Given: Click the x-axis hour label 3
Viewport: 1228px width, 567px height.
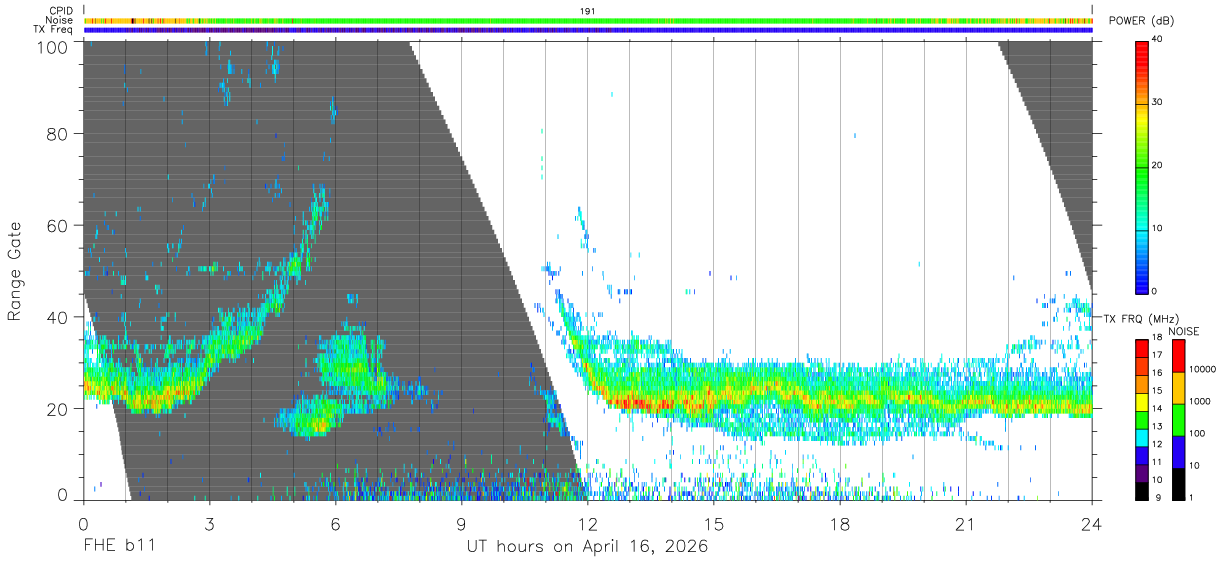Looking at the screenshot, I should (x=209, y=523).
